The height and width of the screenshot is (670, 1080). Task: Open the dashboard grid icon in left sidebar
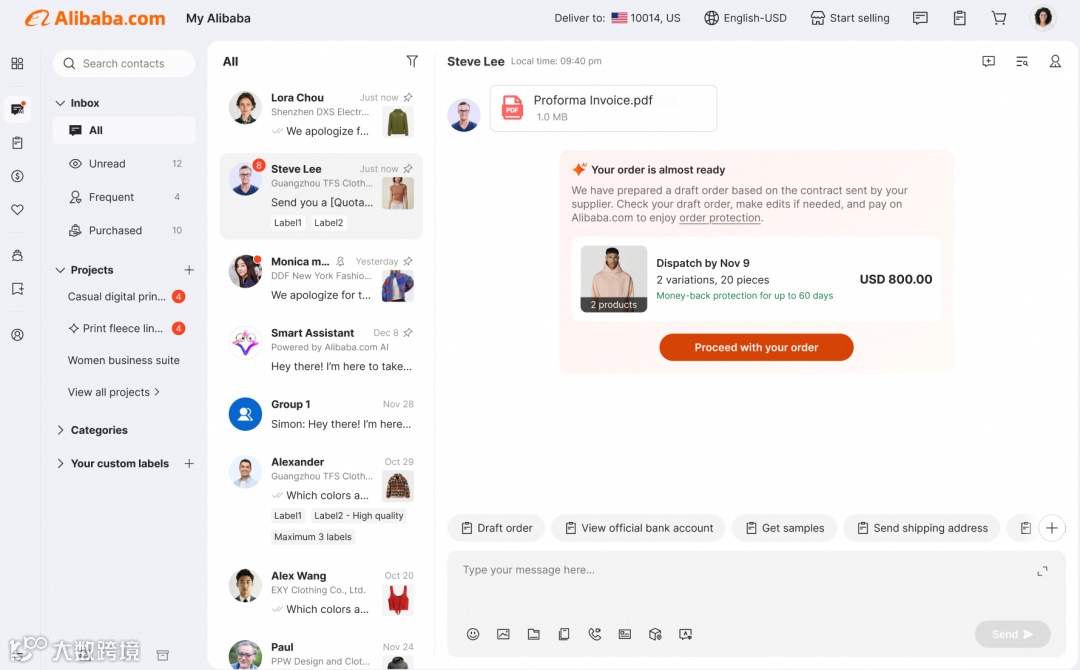[x=17, y=63]
